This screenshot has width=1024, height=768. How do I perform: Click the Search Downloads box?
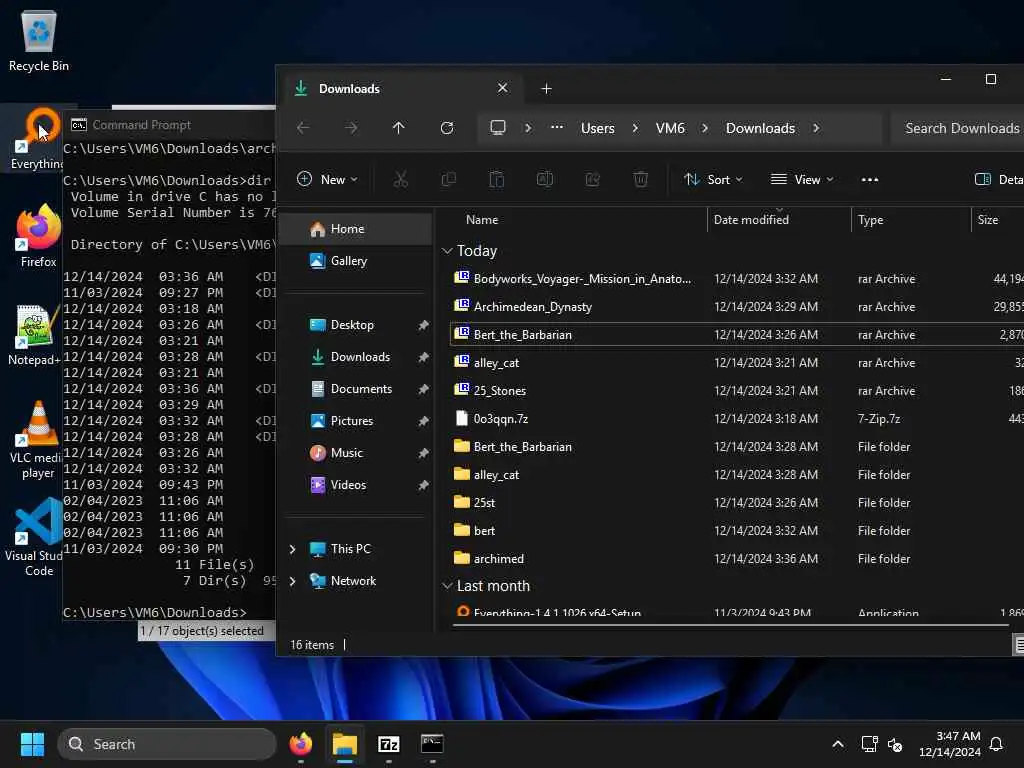coord(958,128)
